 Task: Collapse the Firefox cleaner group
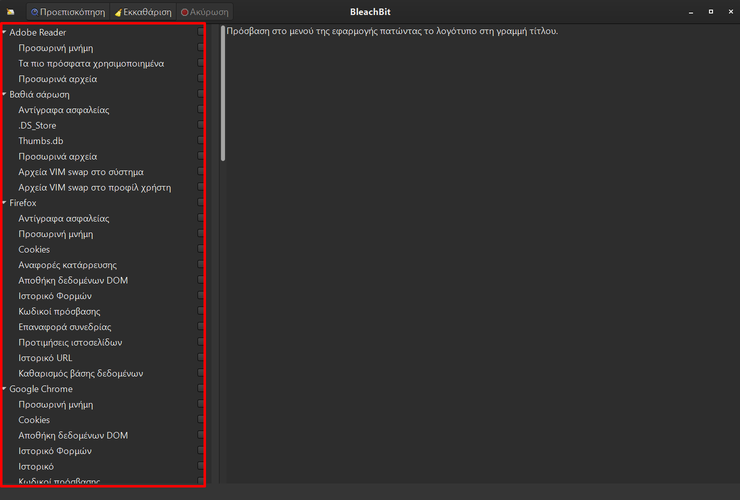(4, 203)
